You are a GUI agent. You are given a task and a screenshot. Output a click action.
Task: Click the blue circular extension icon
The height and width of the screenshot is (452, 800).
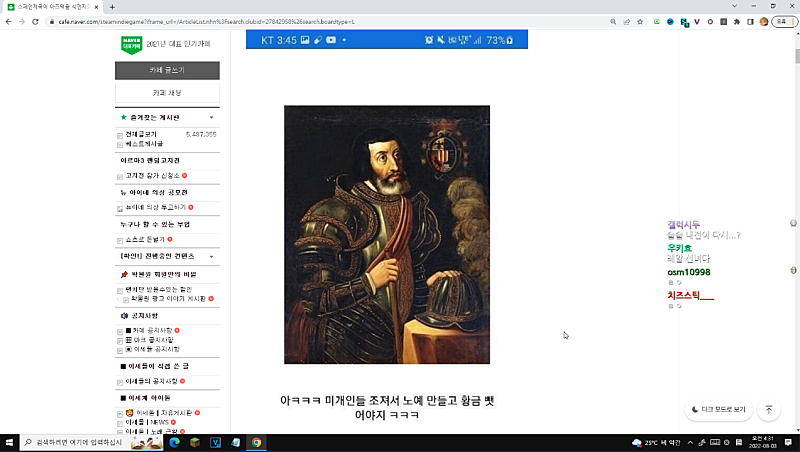670,22
